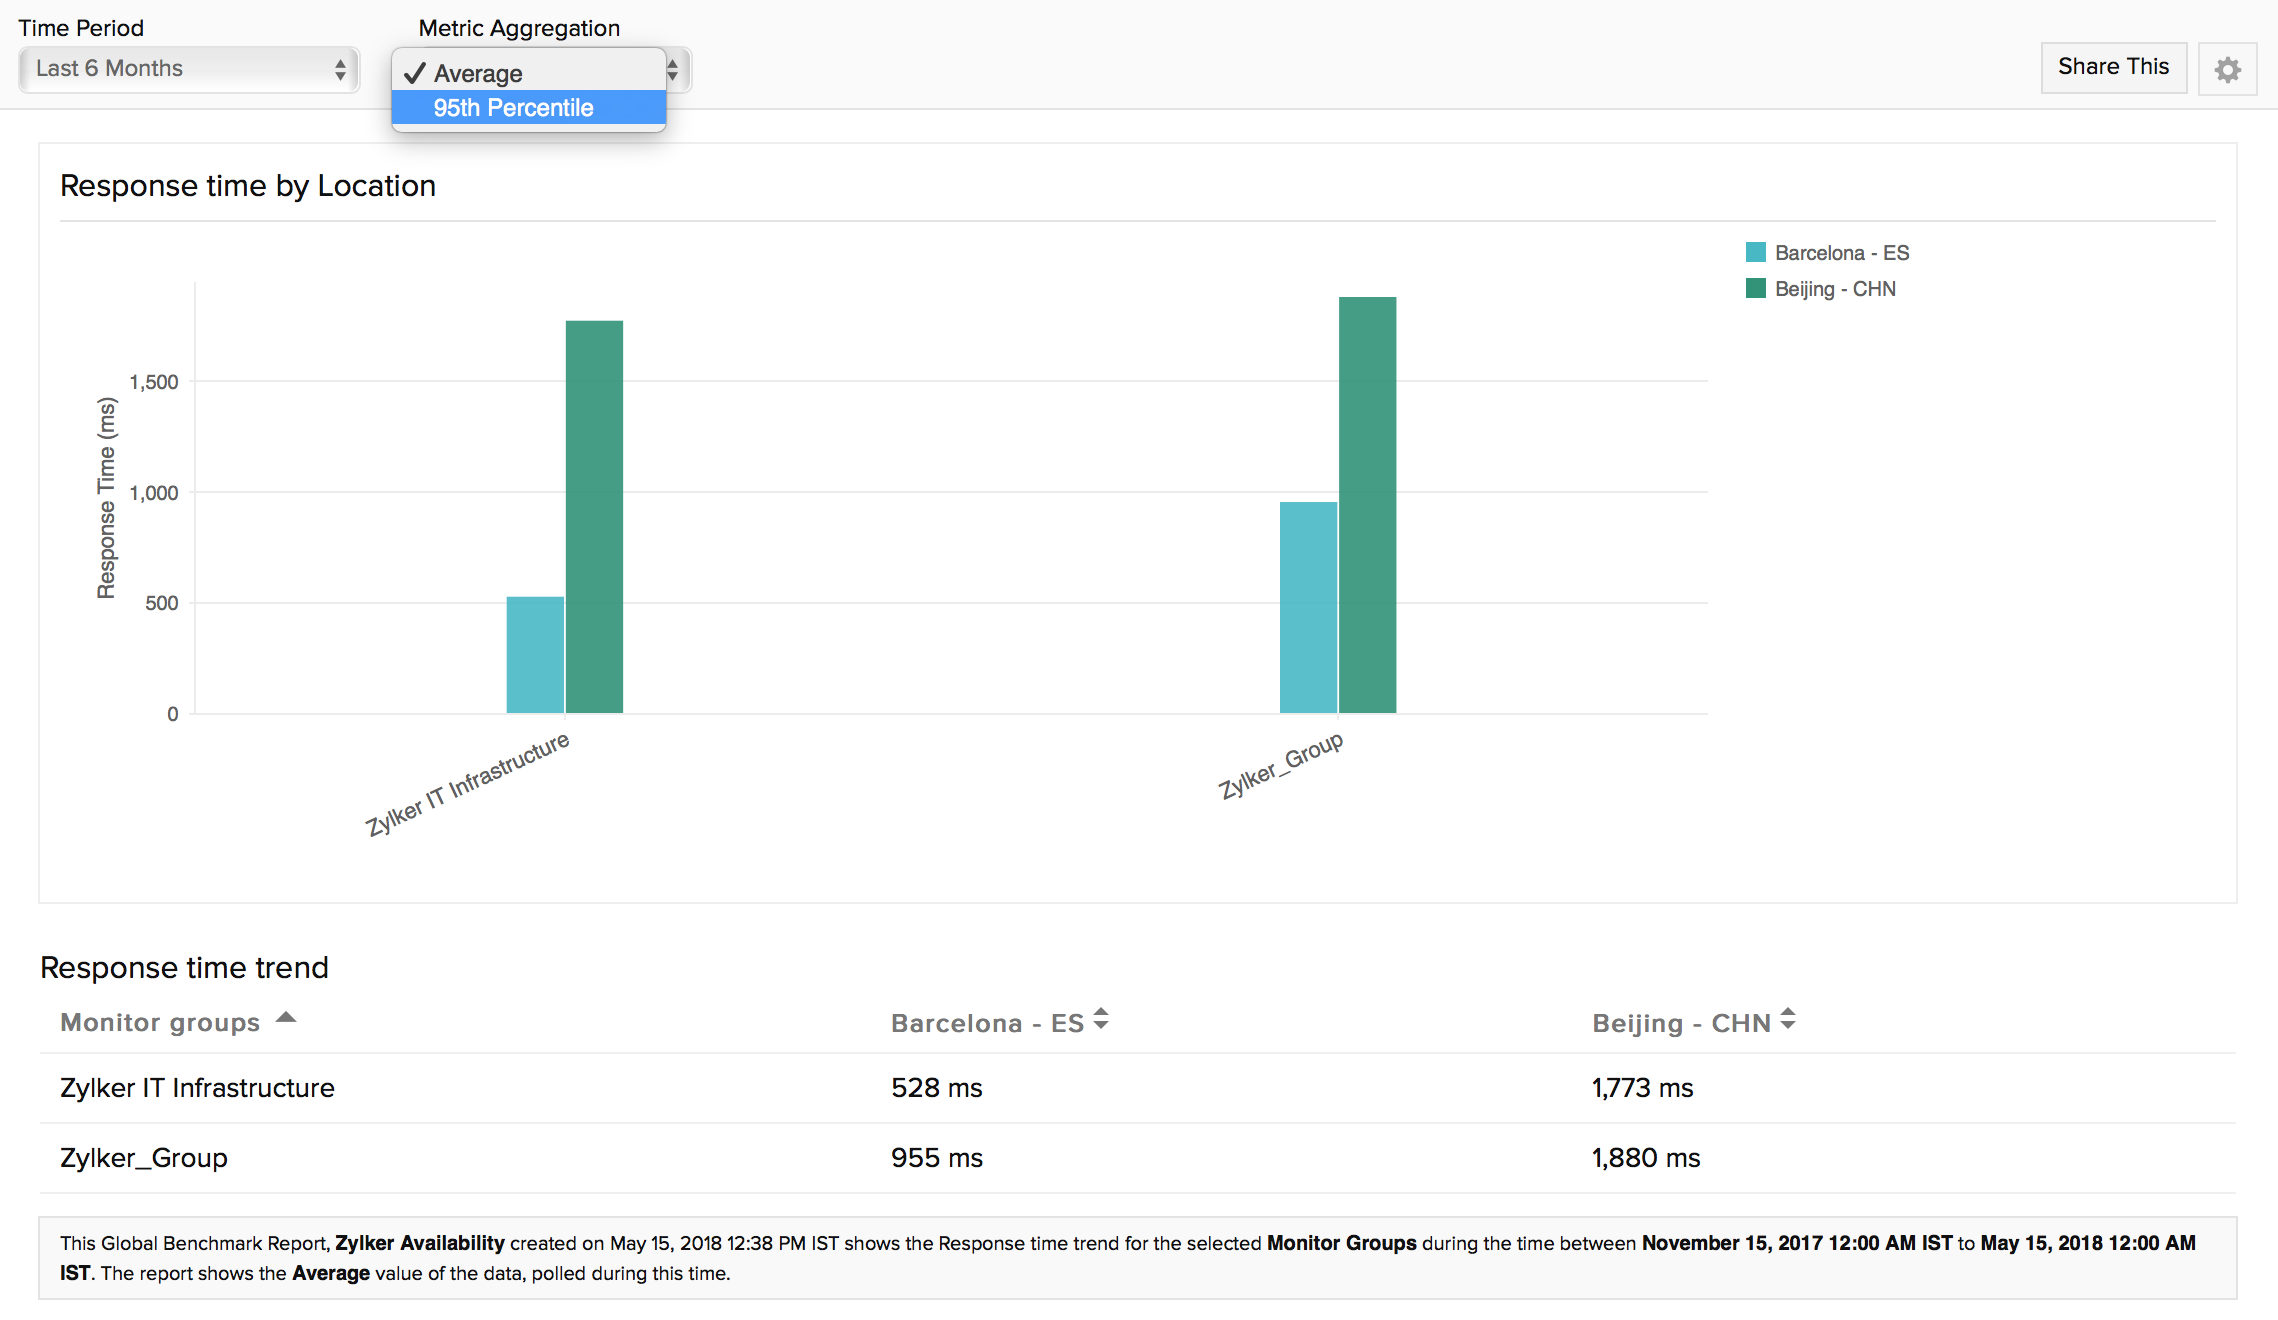Sort by Monitor groups arrow icon
Viewport: 2278px width, 1320px height.
(286, 1018)
